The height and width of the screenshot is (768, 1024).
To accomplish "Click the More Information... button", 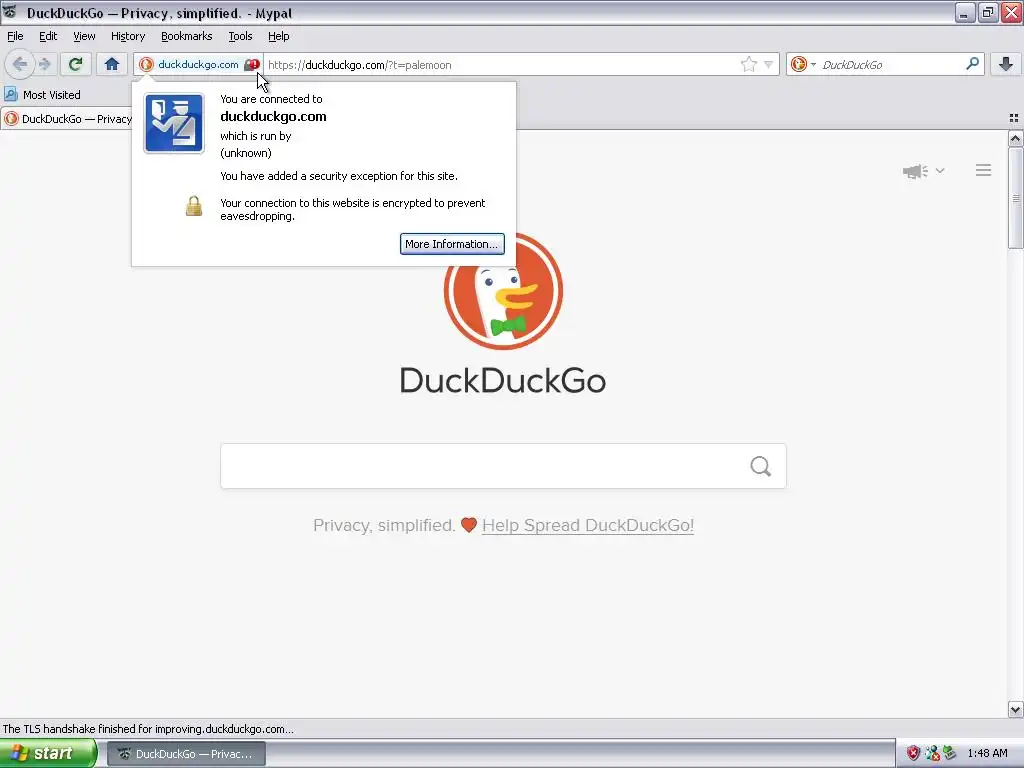I will (x=452, y=244).
